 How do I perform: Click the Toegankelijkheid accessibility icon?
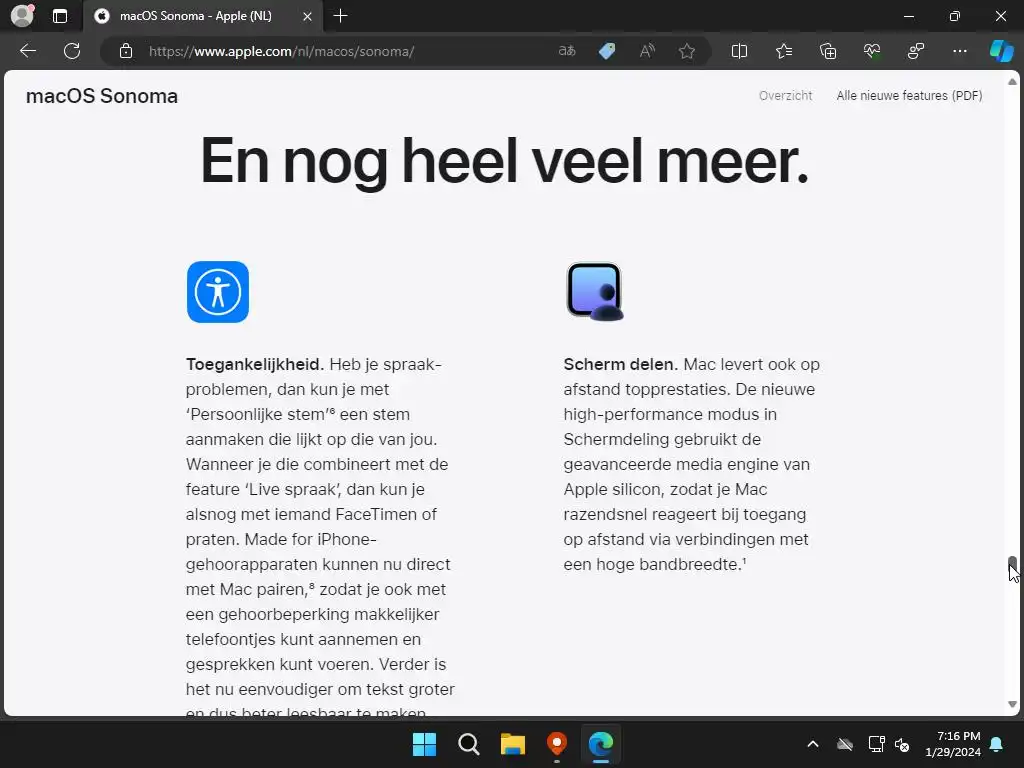[x=218, y=292]
